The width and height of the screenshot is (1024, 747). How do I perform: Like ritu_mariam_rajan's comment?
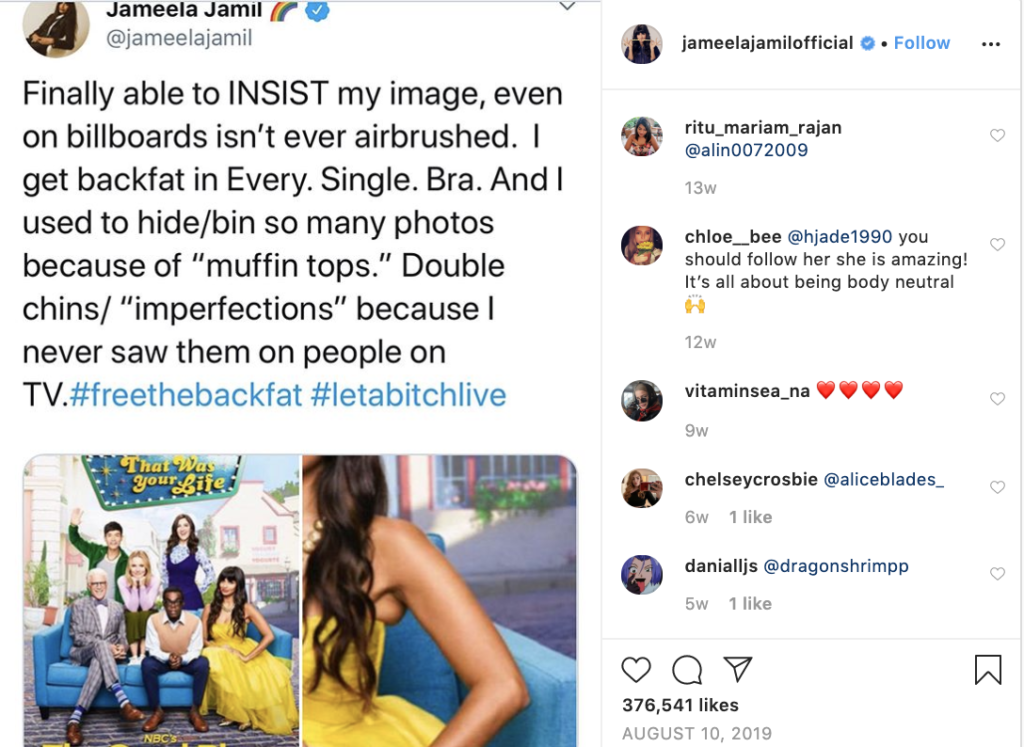click(x=997, y=135)
